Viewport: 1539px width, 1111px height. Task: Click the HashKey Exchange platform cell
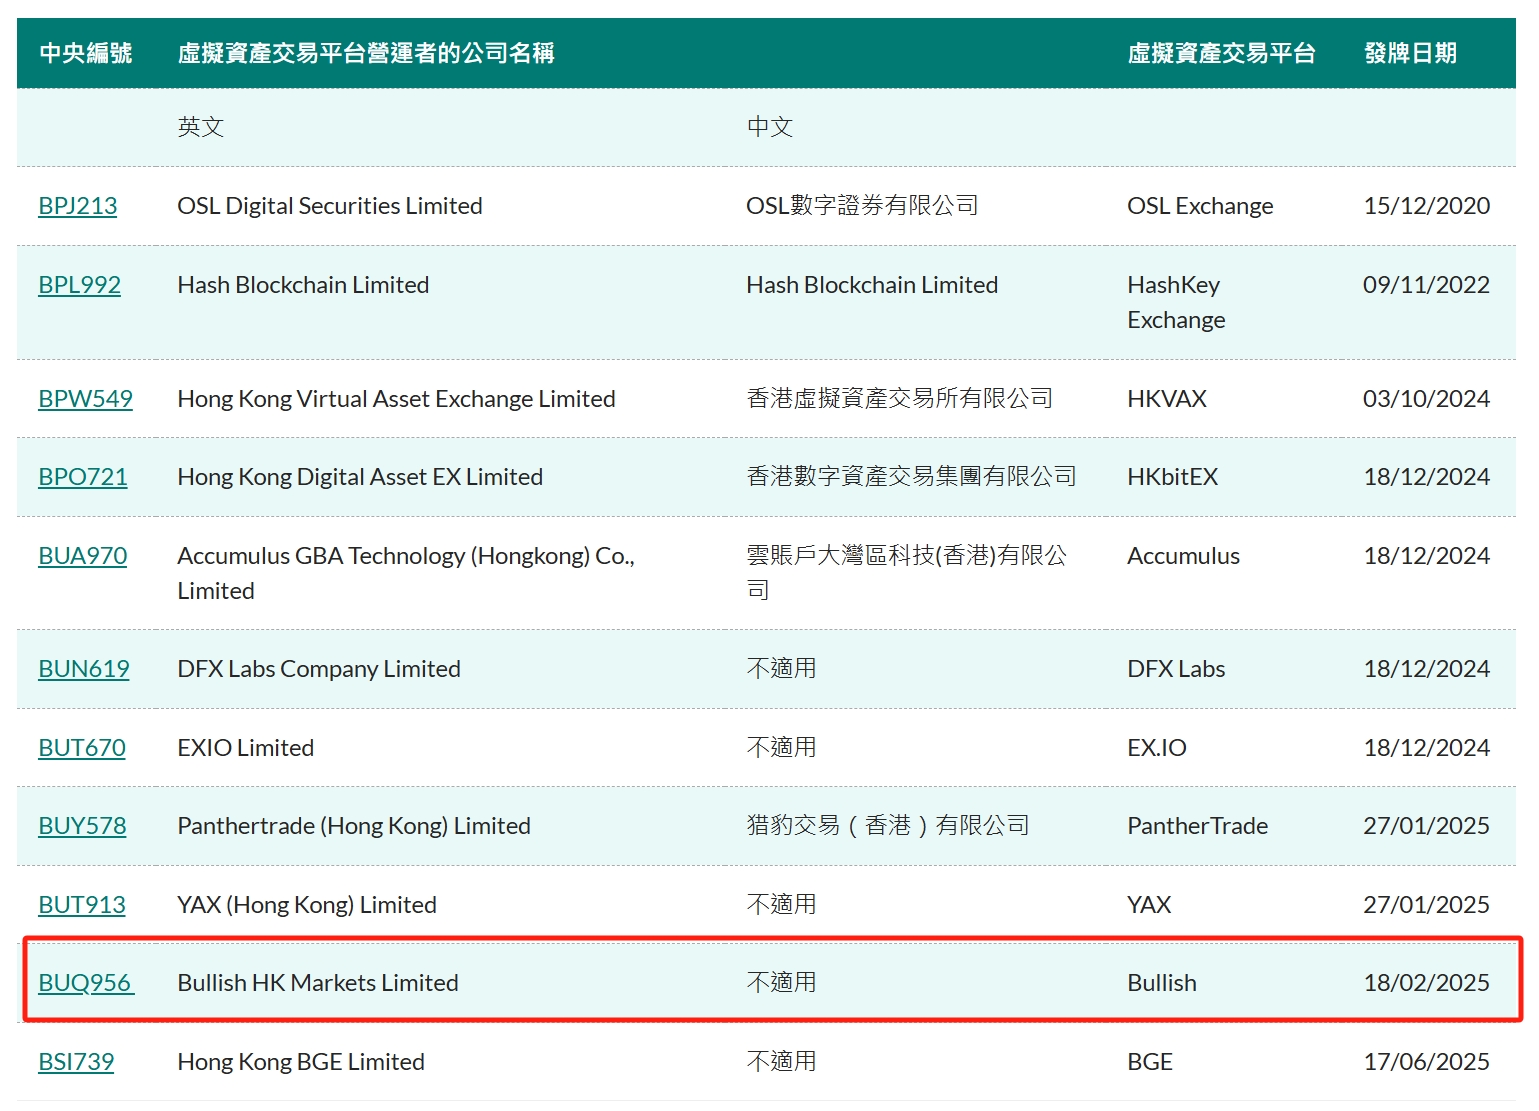coord(1176,302)
